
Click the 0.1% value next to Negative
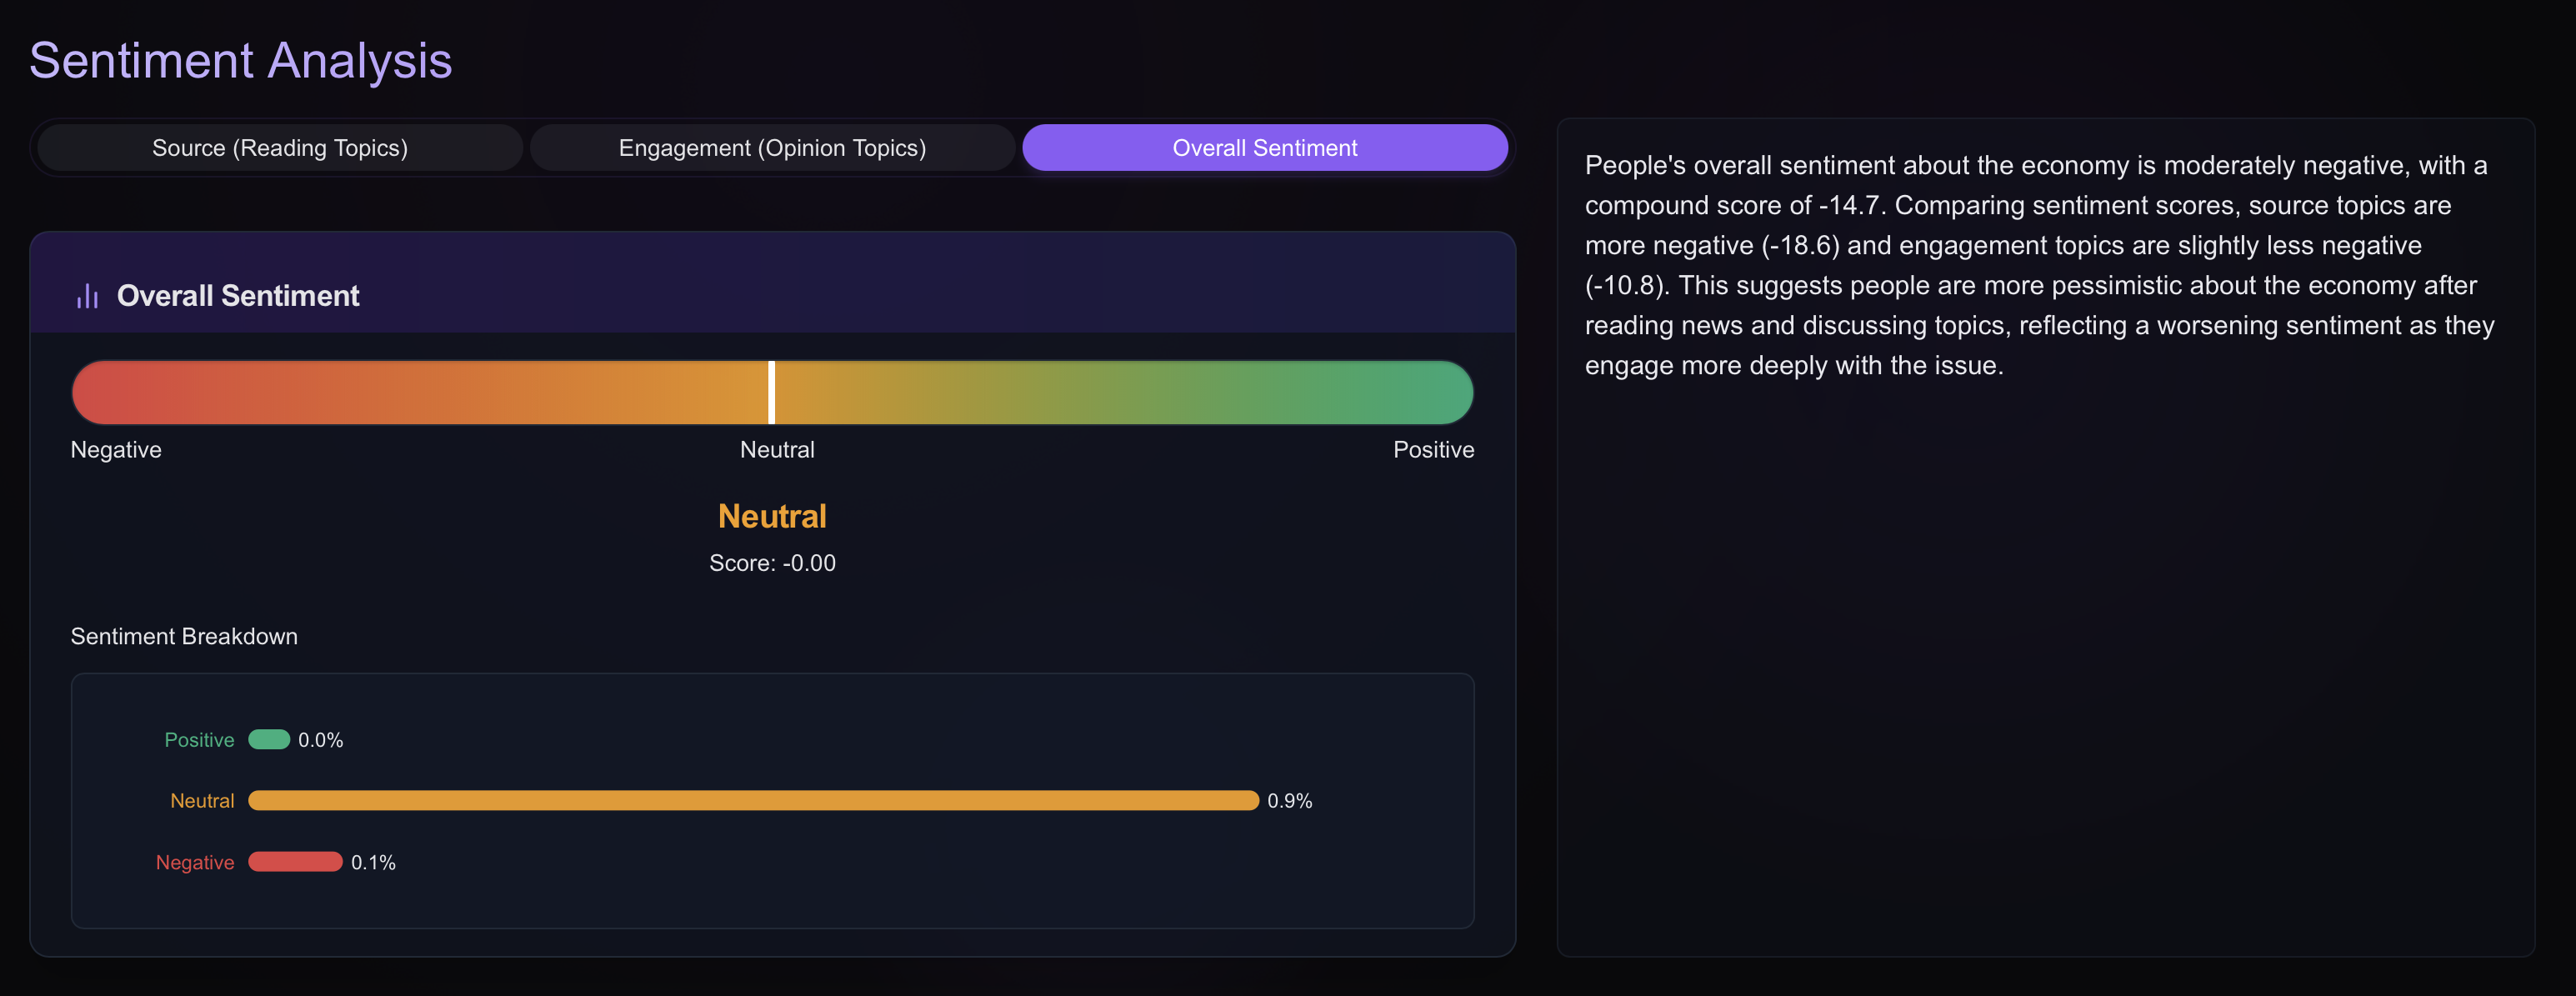374,861
